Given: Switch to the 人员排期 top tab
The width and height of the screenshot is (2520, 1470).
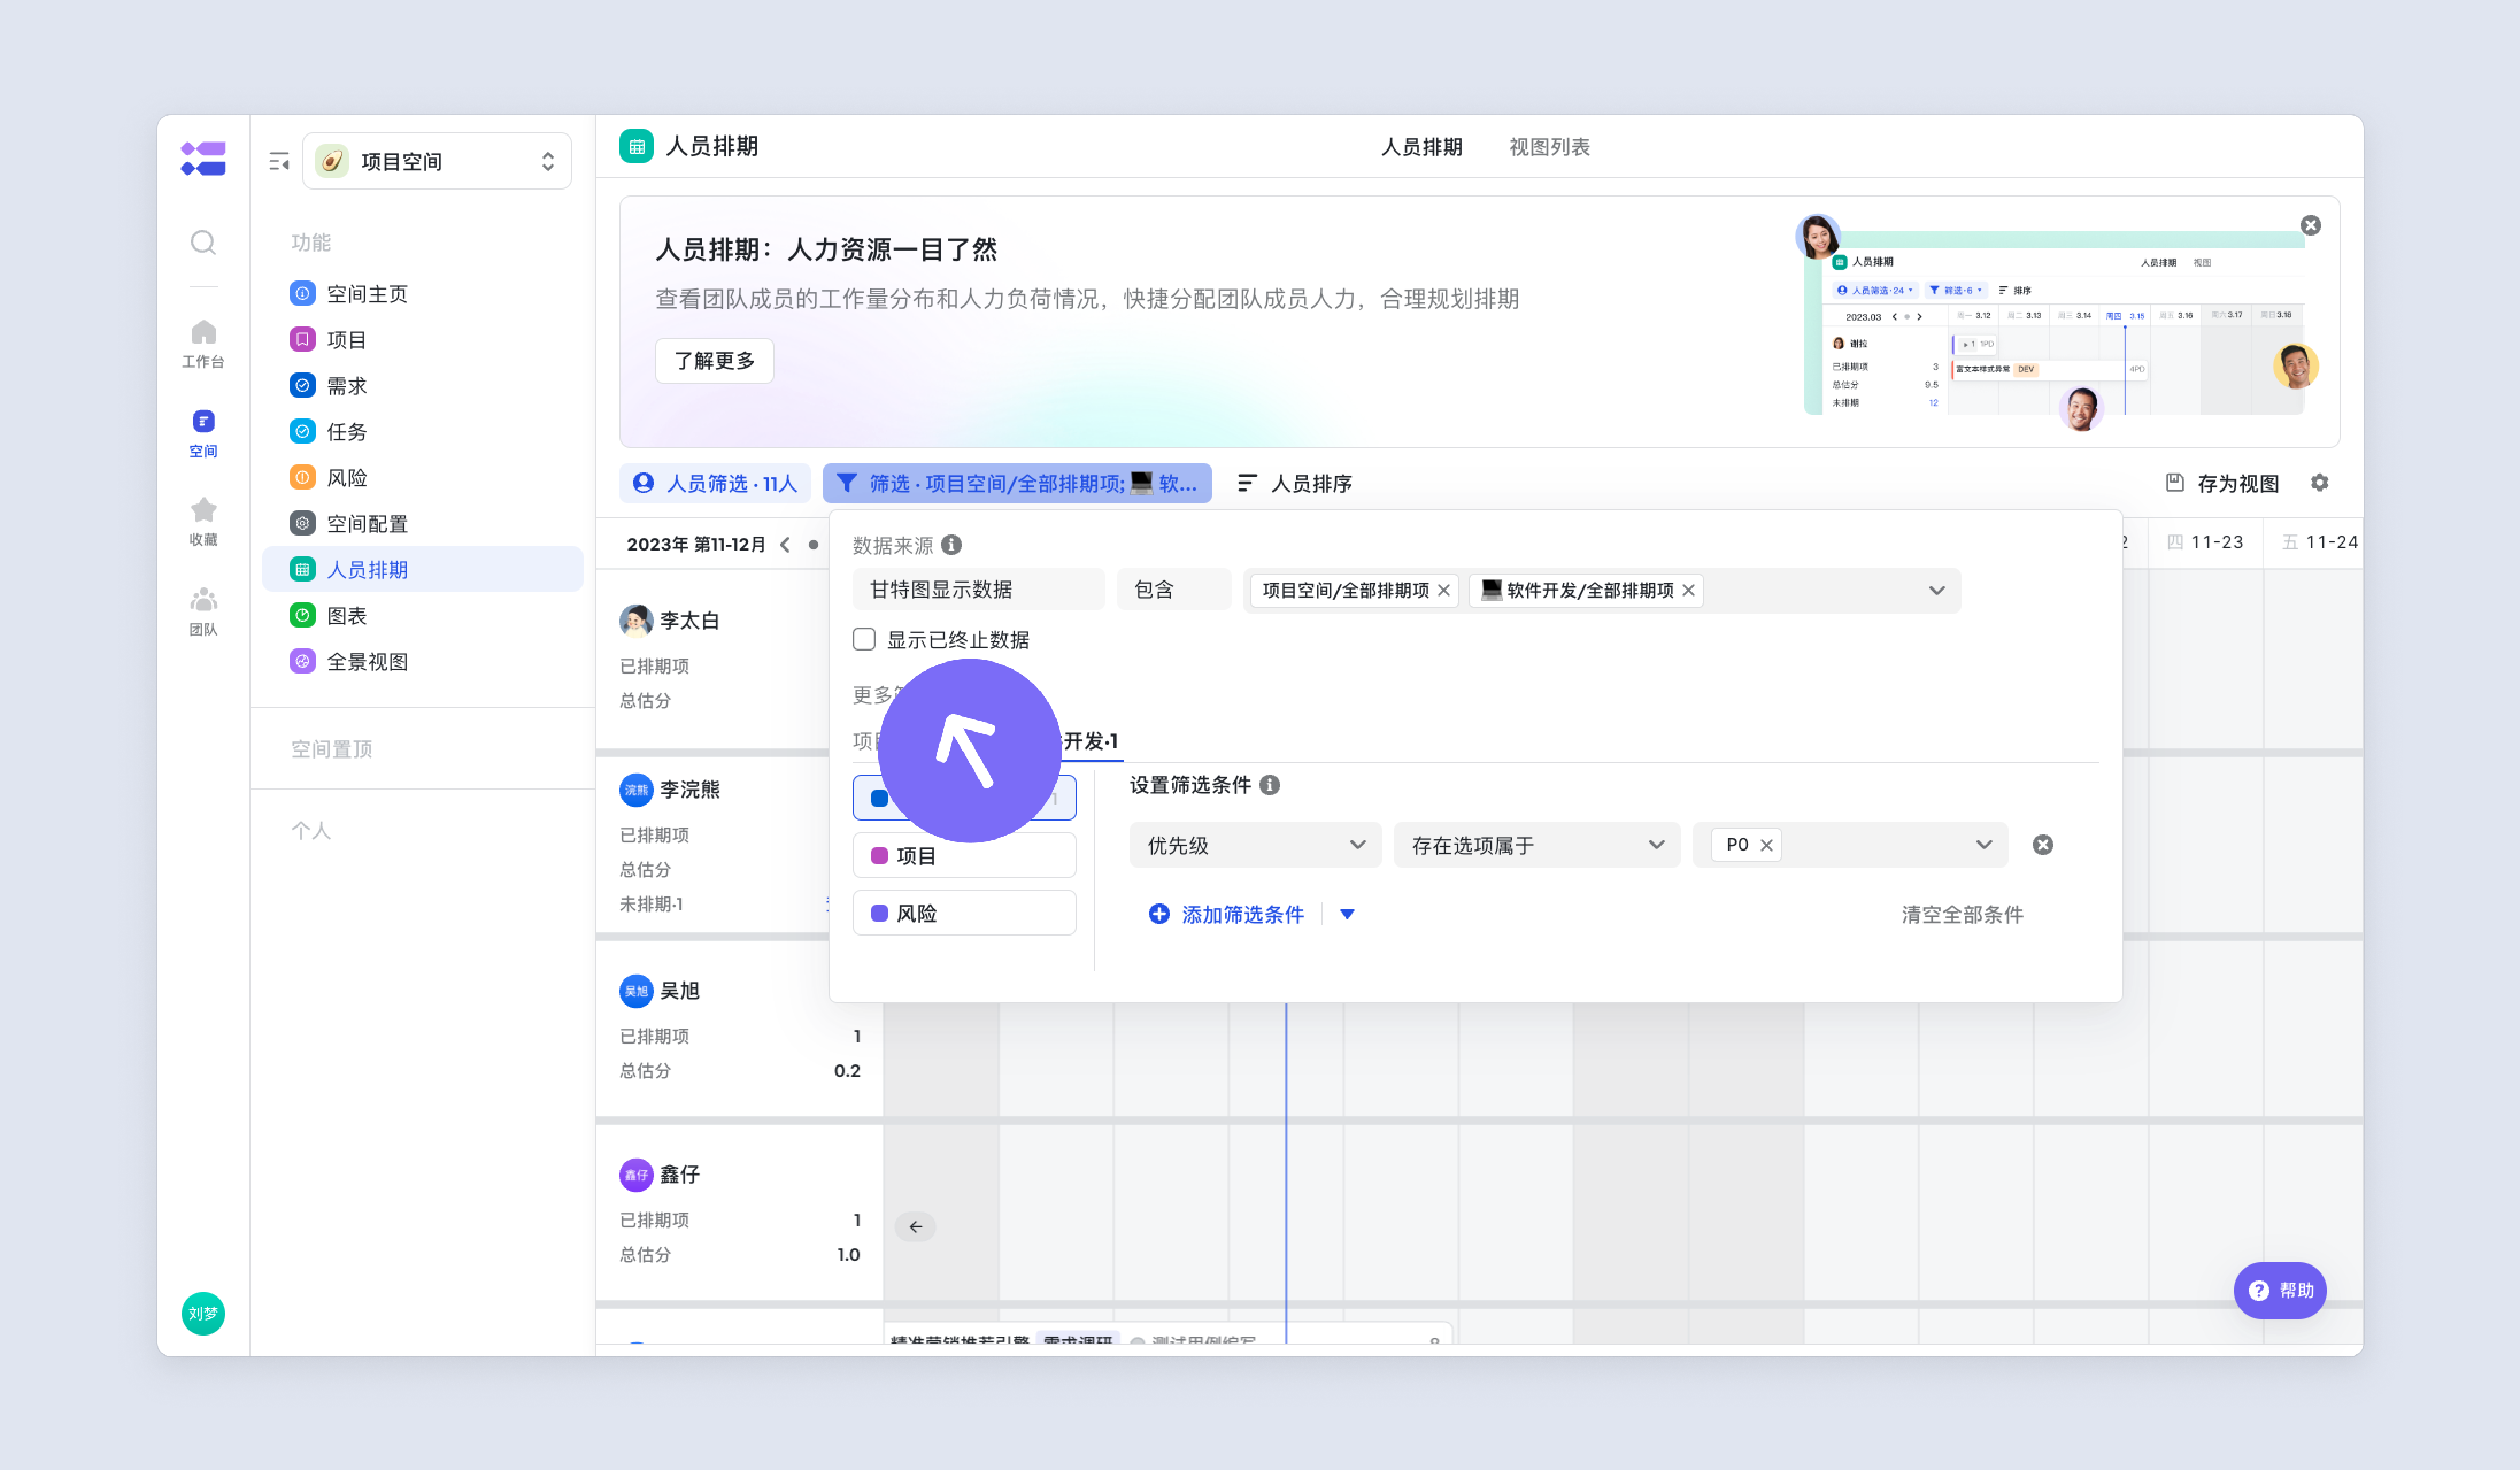Looking at the screenshot, I should click(x=1421, y=147).
